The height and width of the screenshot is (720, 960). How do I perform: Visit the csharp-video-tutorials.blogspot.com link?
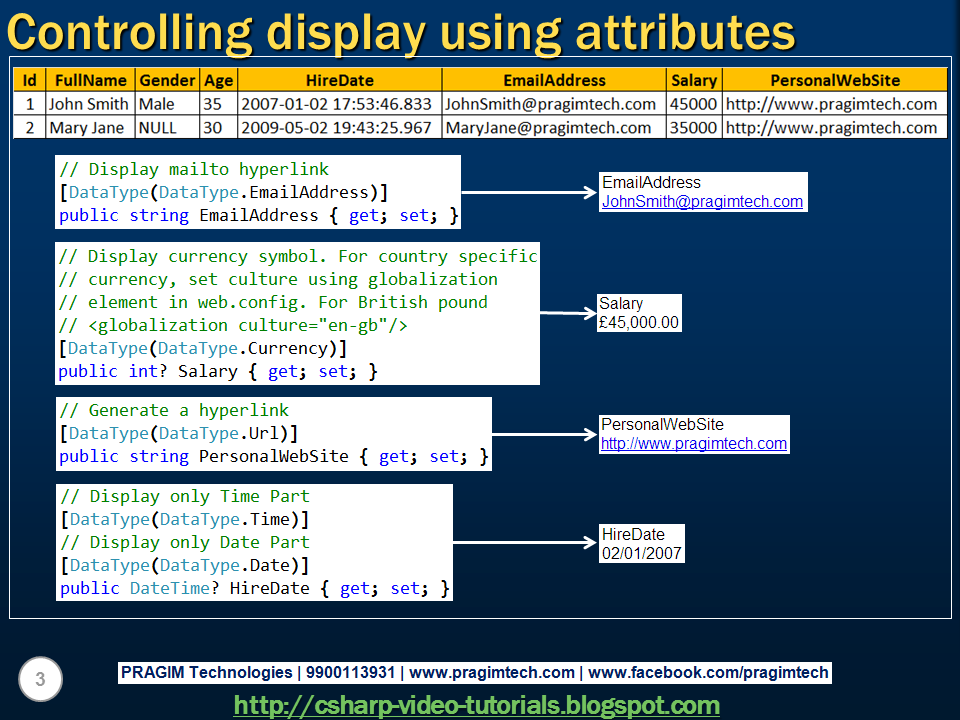point(476,705)
